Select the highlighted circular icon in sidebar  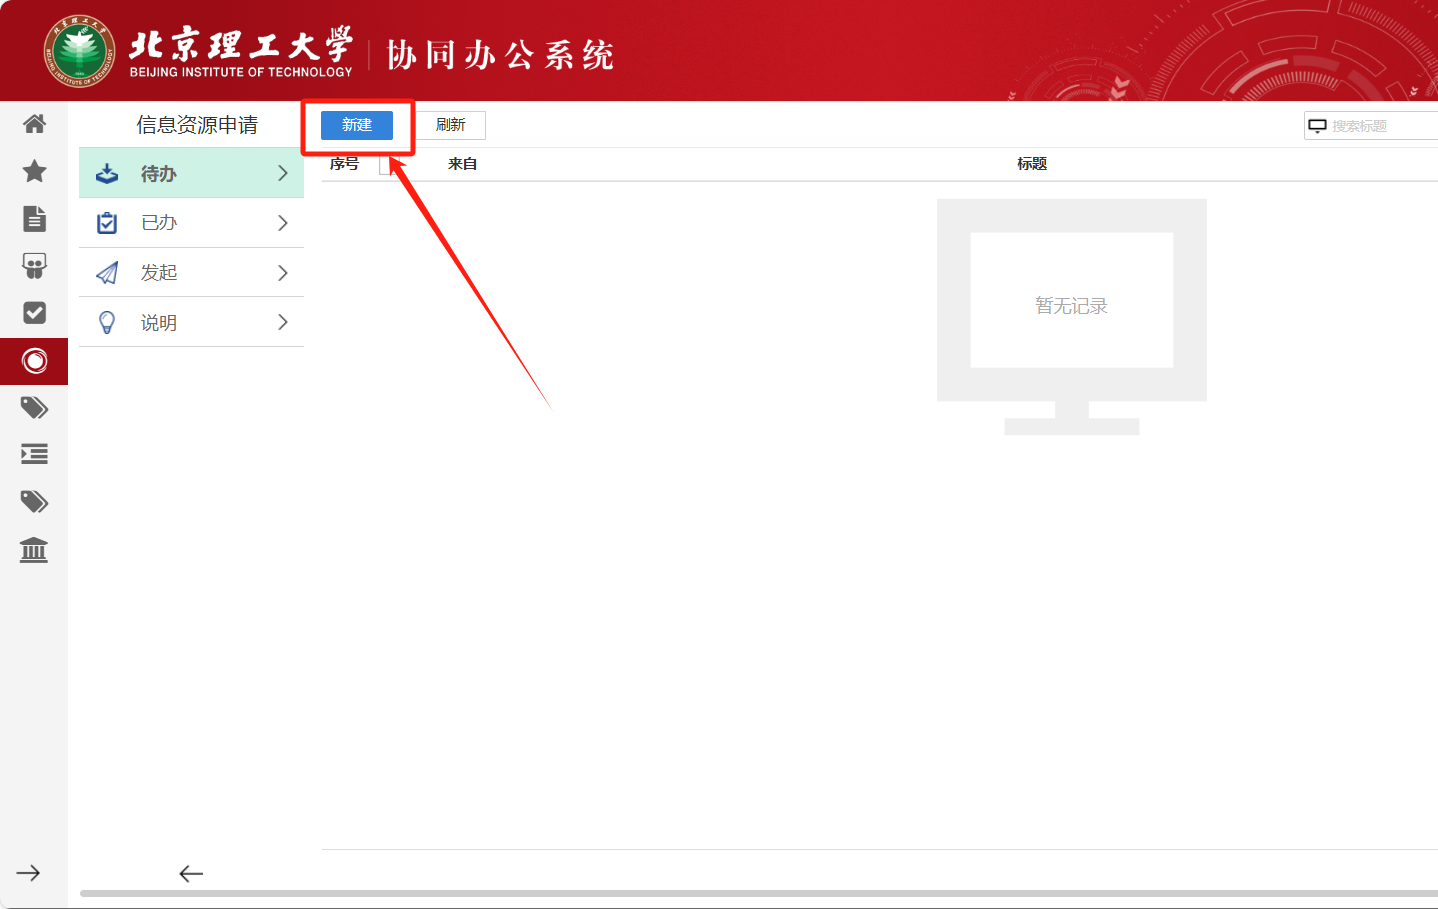34,361
